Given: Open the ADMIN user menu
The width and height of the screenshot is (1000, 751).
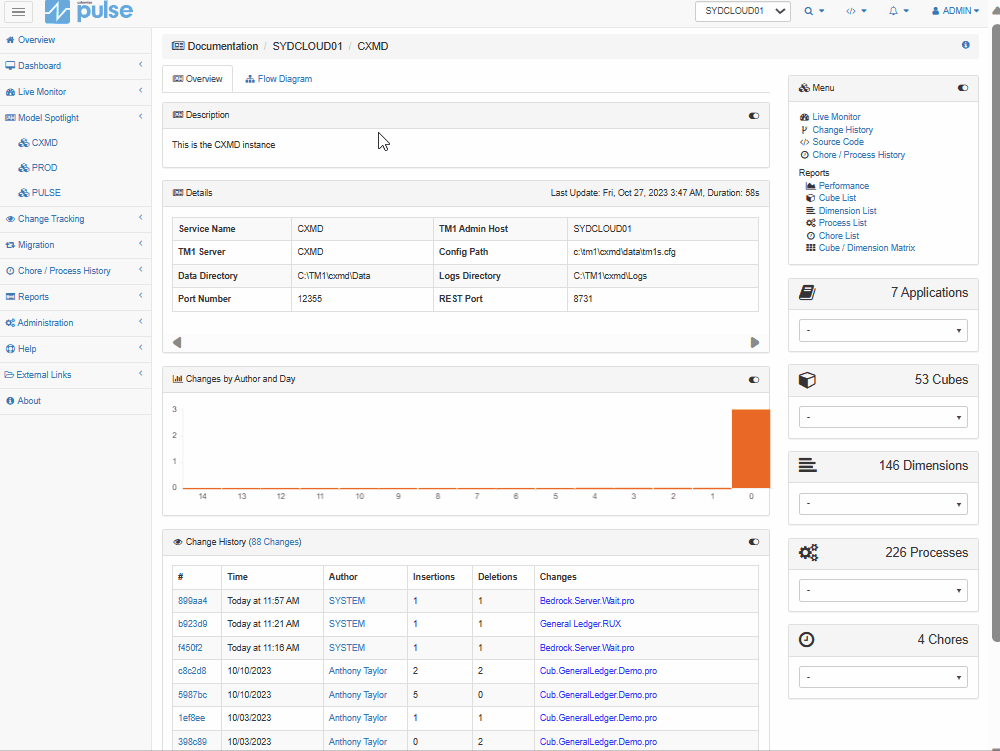Looking at the screenshot, I should tap(955, 11).
